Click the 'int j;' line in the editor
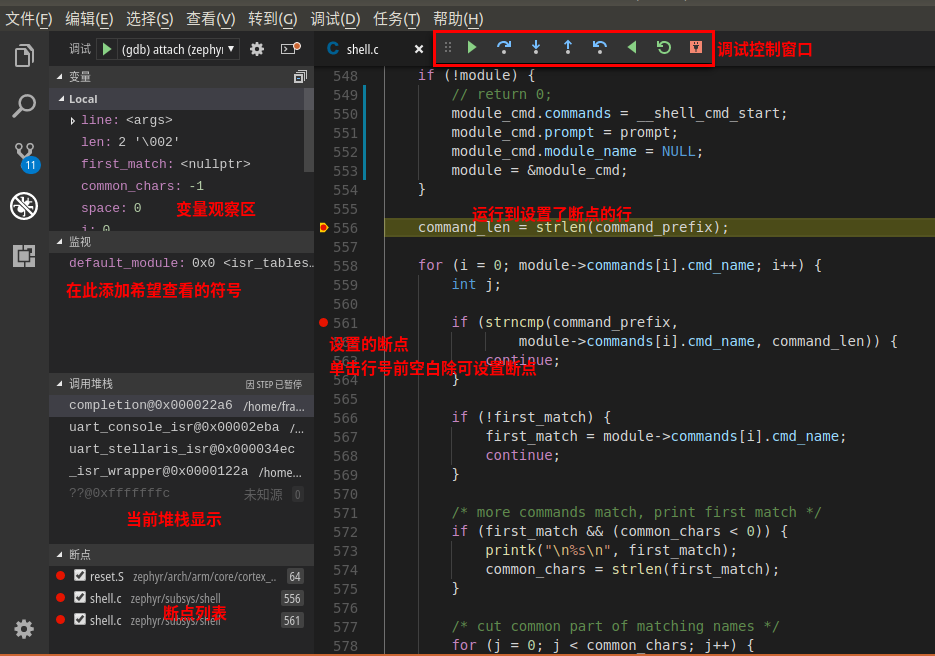 tap(476, 284)
